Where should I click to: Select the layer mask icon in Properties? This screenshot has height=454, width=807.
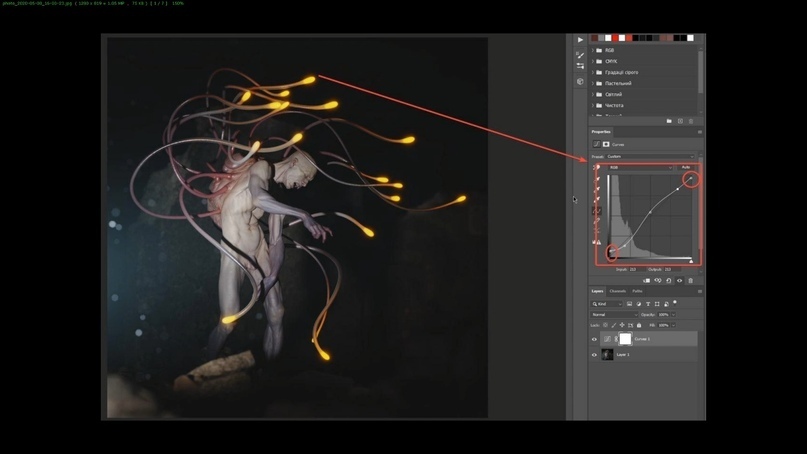[606, 144]
